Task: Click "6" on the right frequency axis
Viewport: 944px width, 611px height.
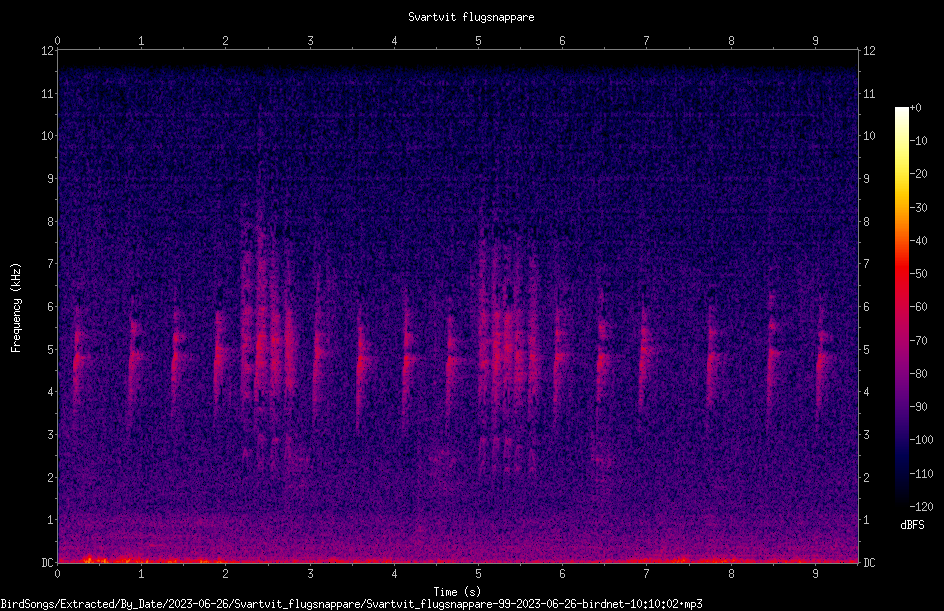Action: coord(866,306)
